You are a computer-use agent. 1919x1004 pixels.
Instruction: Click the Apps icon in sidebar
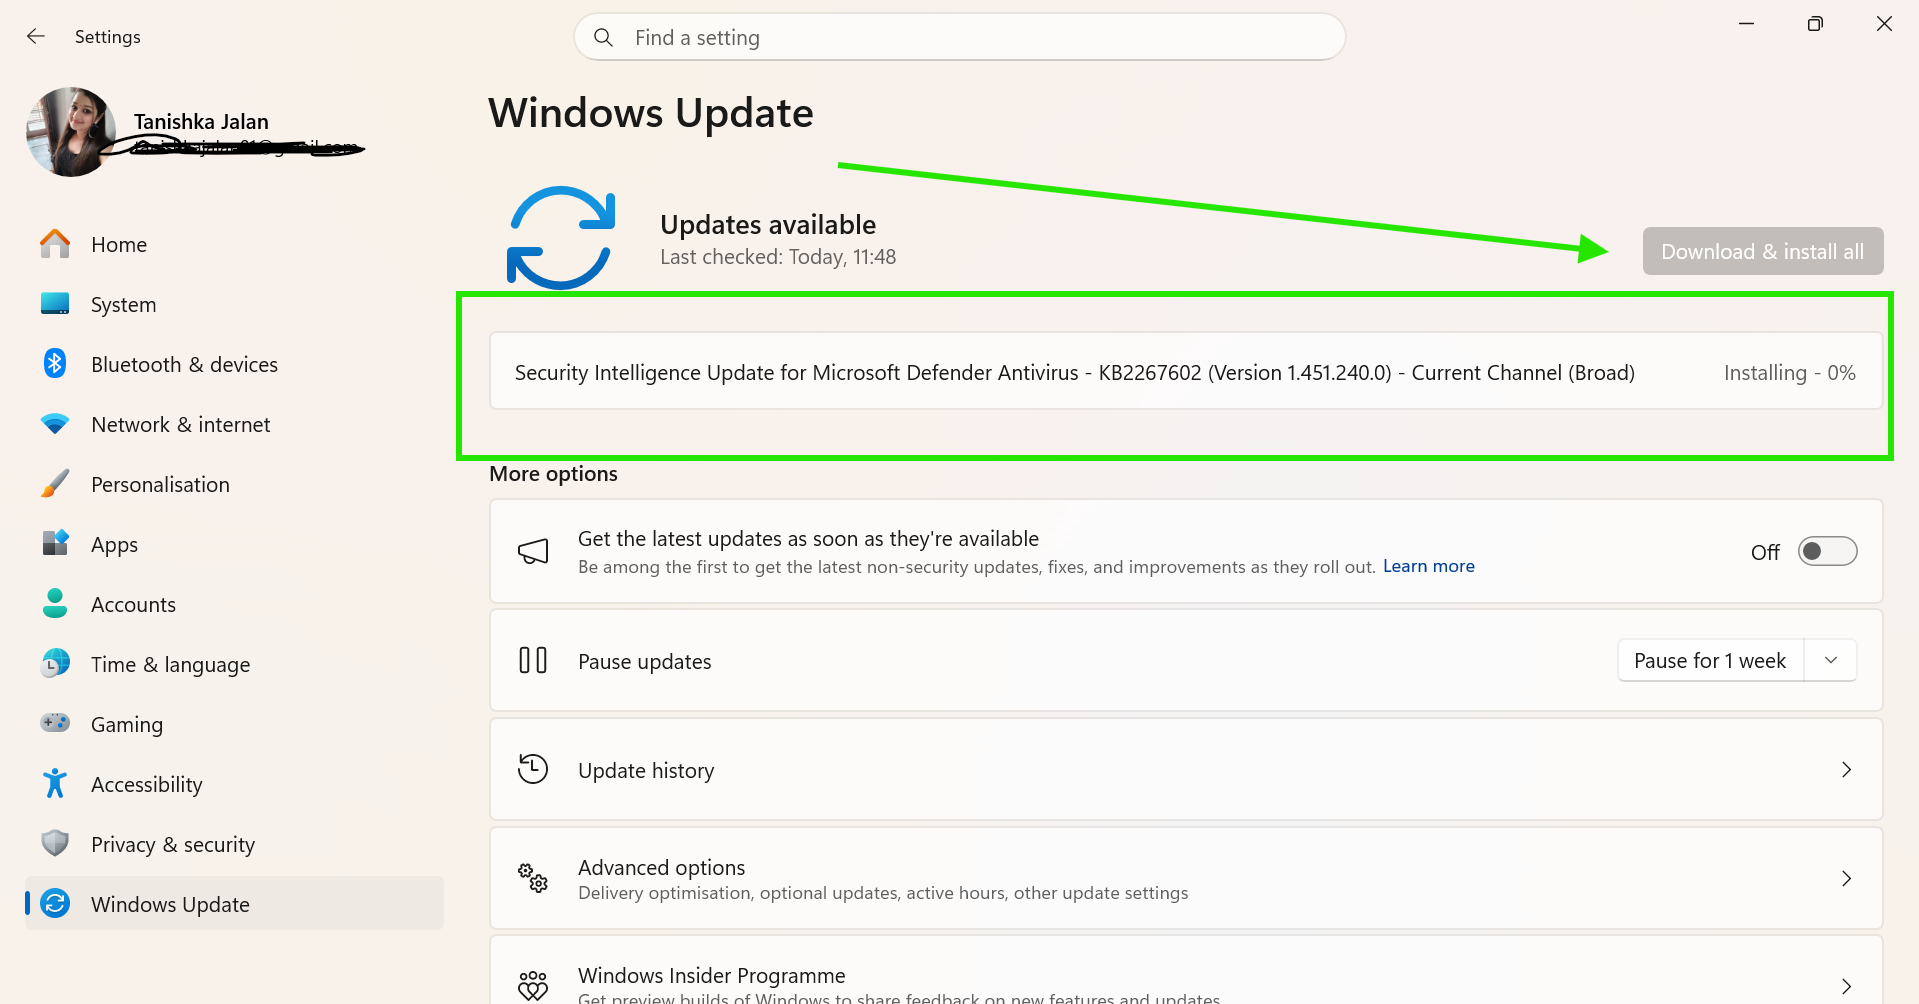pyautogui.click(x=55, y=543)
